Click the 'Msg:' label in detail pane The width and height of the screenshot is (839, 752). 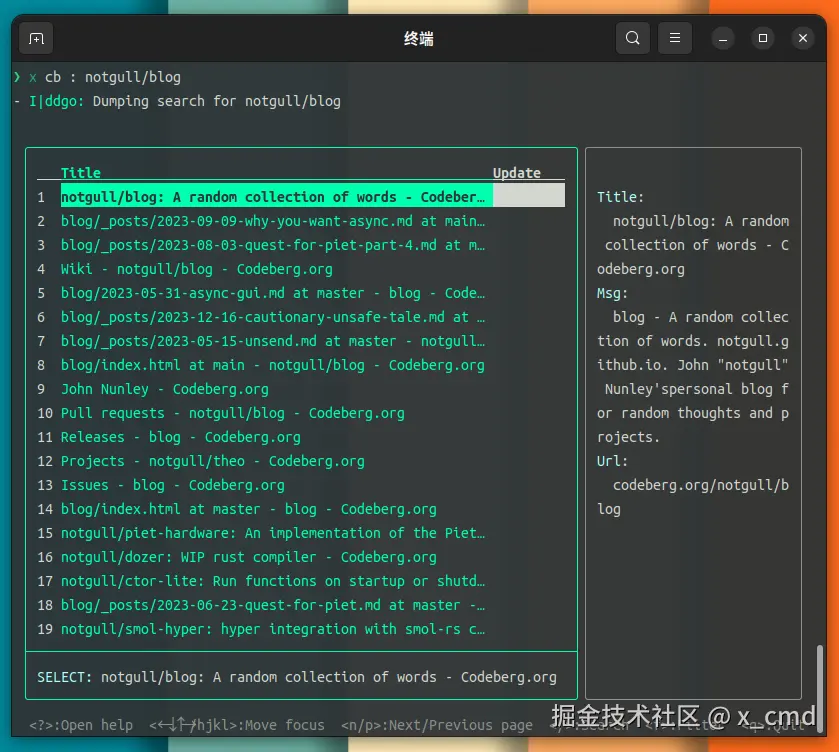click(612, 293)
